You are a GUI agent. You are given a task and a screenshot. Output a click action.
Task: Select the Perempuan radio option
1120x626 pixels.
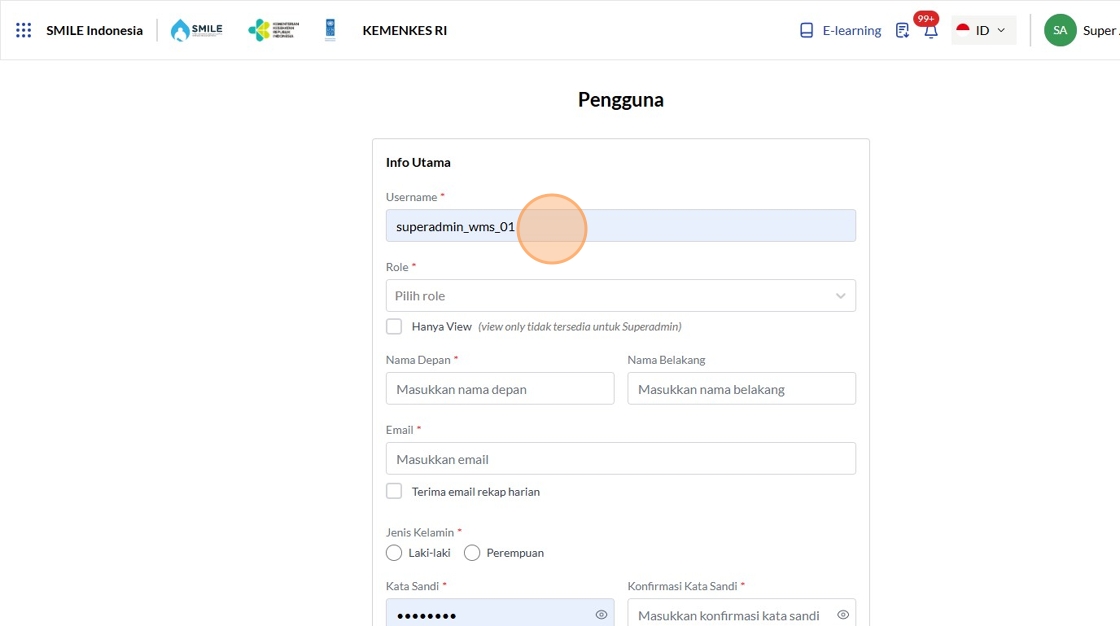click(x=471, y=553)
